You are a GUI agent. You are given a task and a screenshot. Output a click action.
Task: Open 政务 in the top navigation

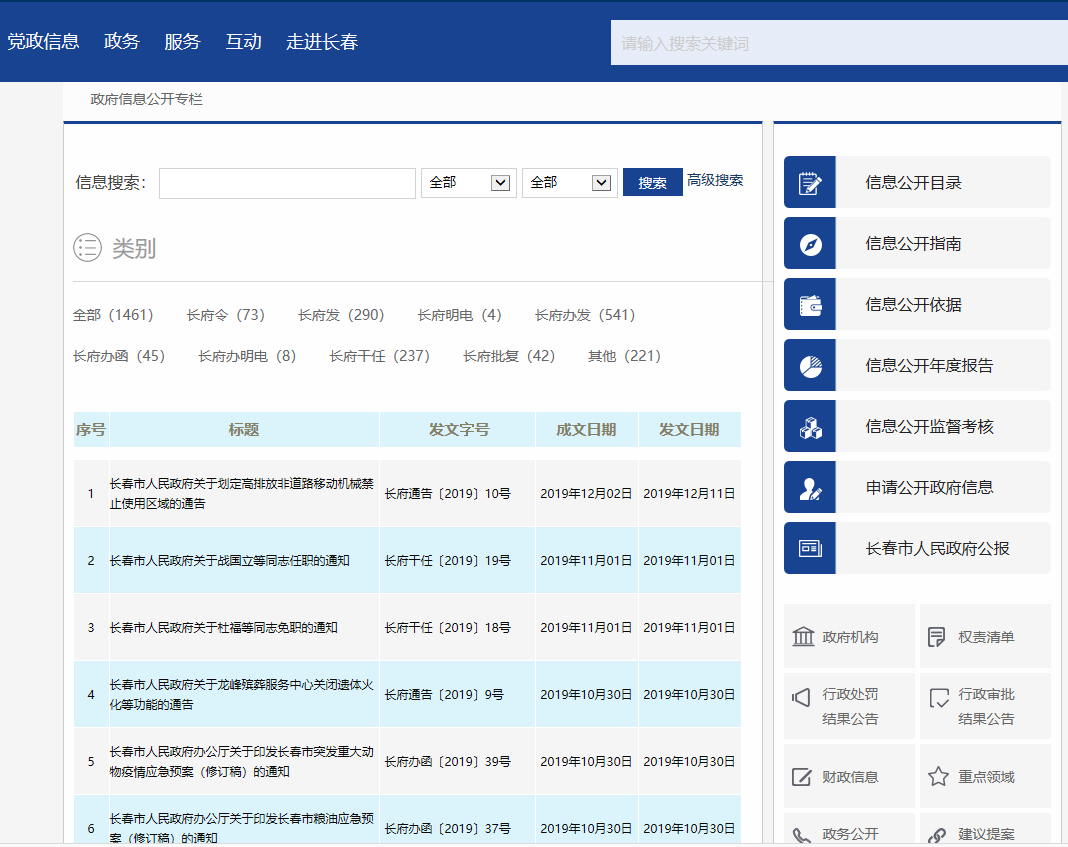[x=122, y=42]
